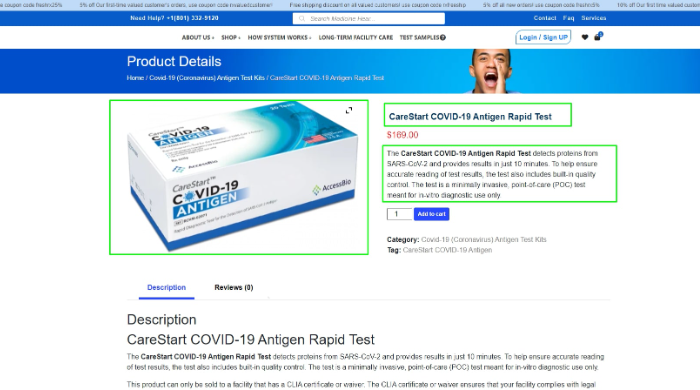Follow the CareStart COVID-19 Antigen tag link
700x390 pixels.
tap(447, 250)
